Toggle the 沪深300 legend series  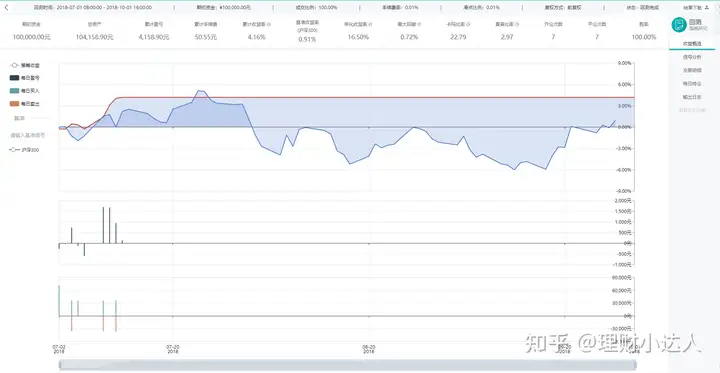(x=24, y=150)
